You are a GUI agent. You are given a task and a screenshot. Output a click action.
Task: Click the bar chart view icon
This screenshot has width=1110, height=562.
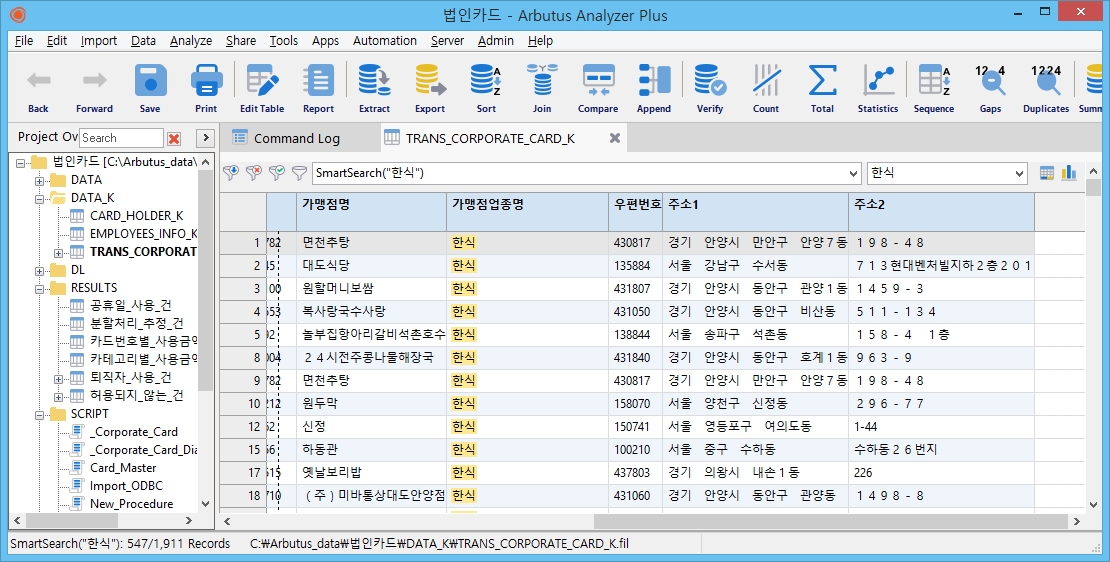tap(1069, 173)
